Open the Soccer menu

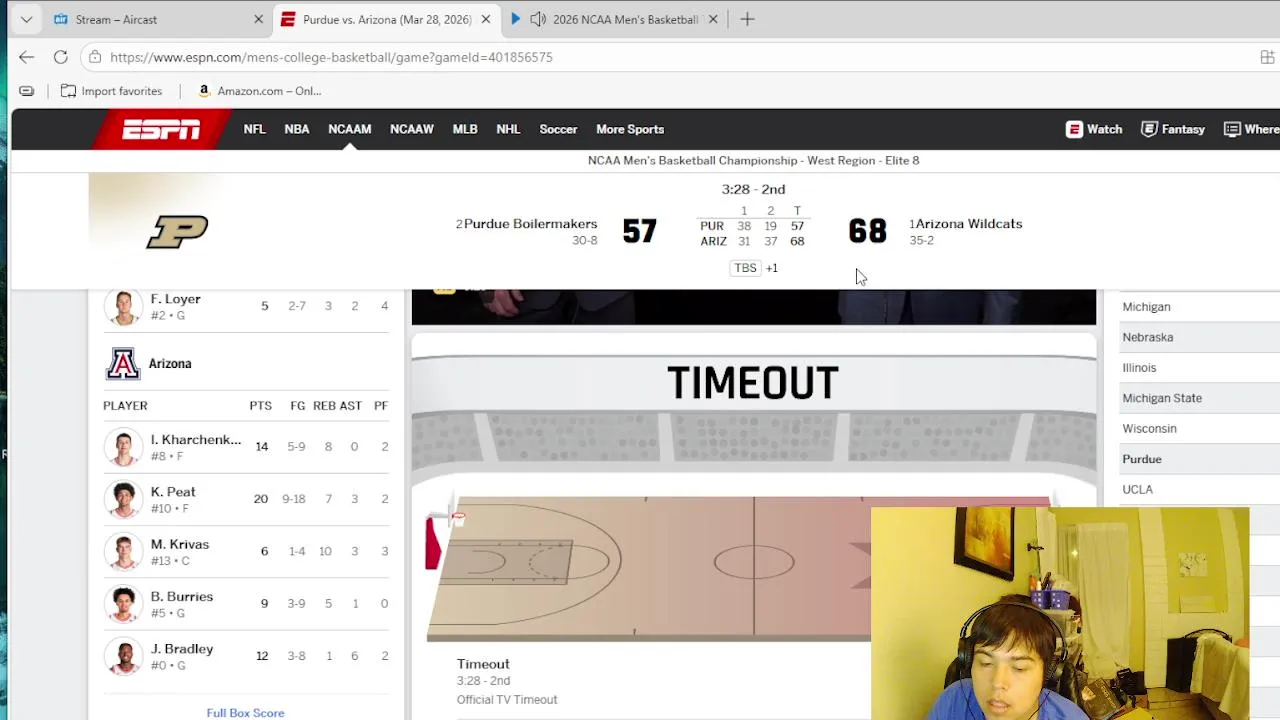coord(558,129)
